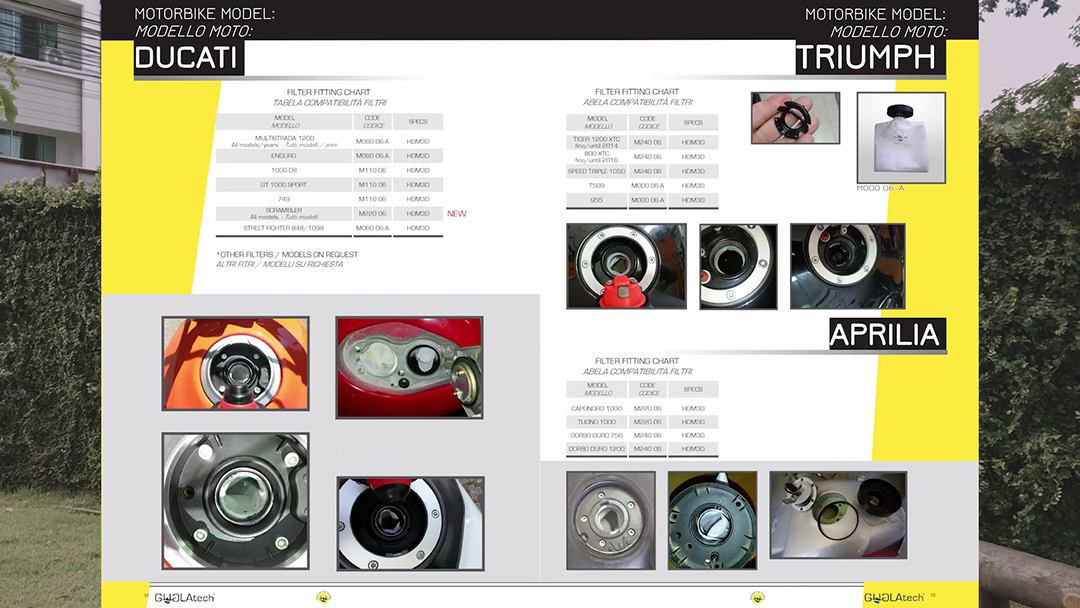Click FILTER FITTING CHART title above Ducati table

[x=329, y=92]
